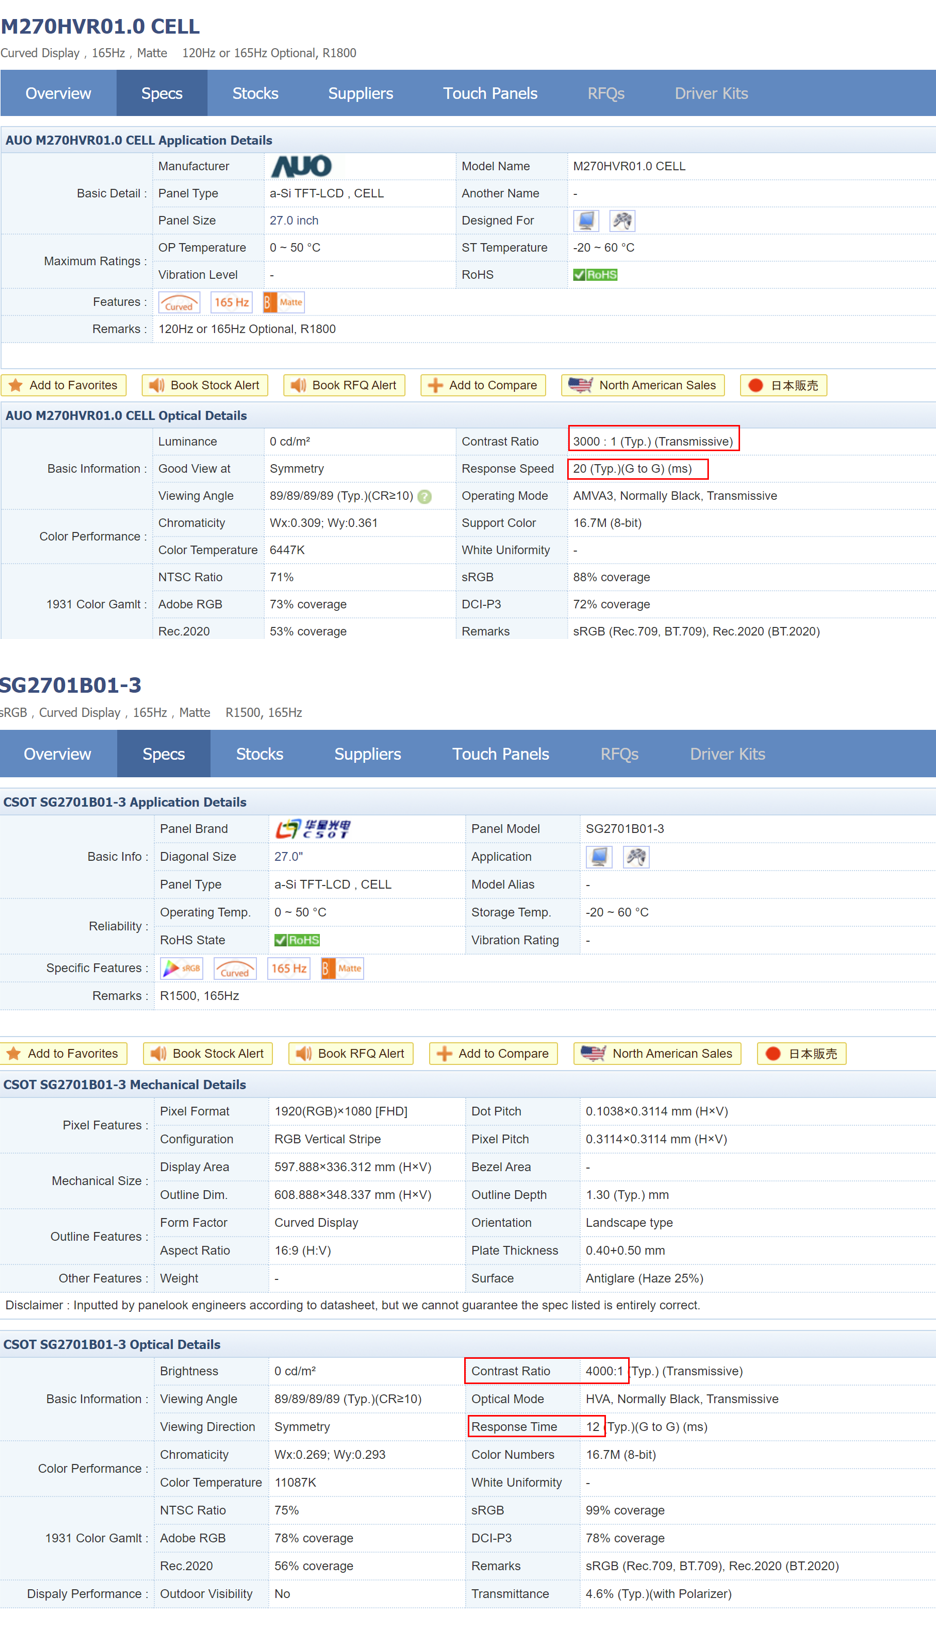Click the Antiglare (Haze 25%) surface value

[644, 1279]
